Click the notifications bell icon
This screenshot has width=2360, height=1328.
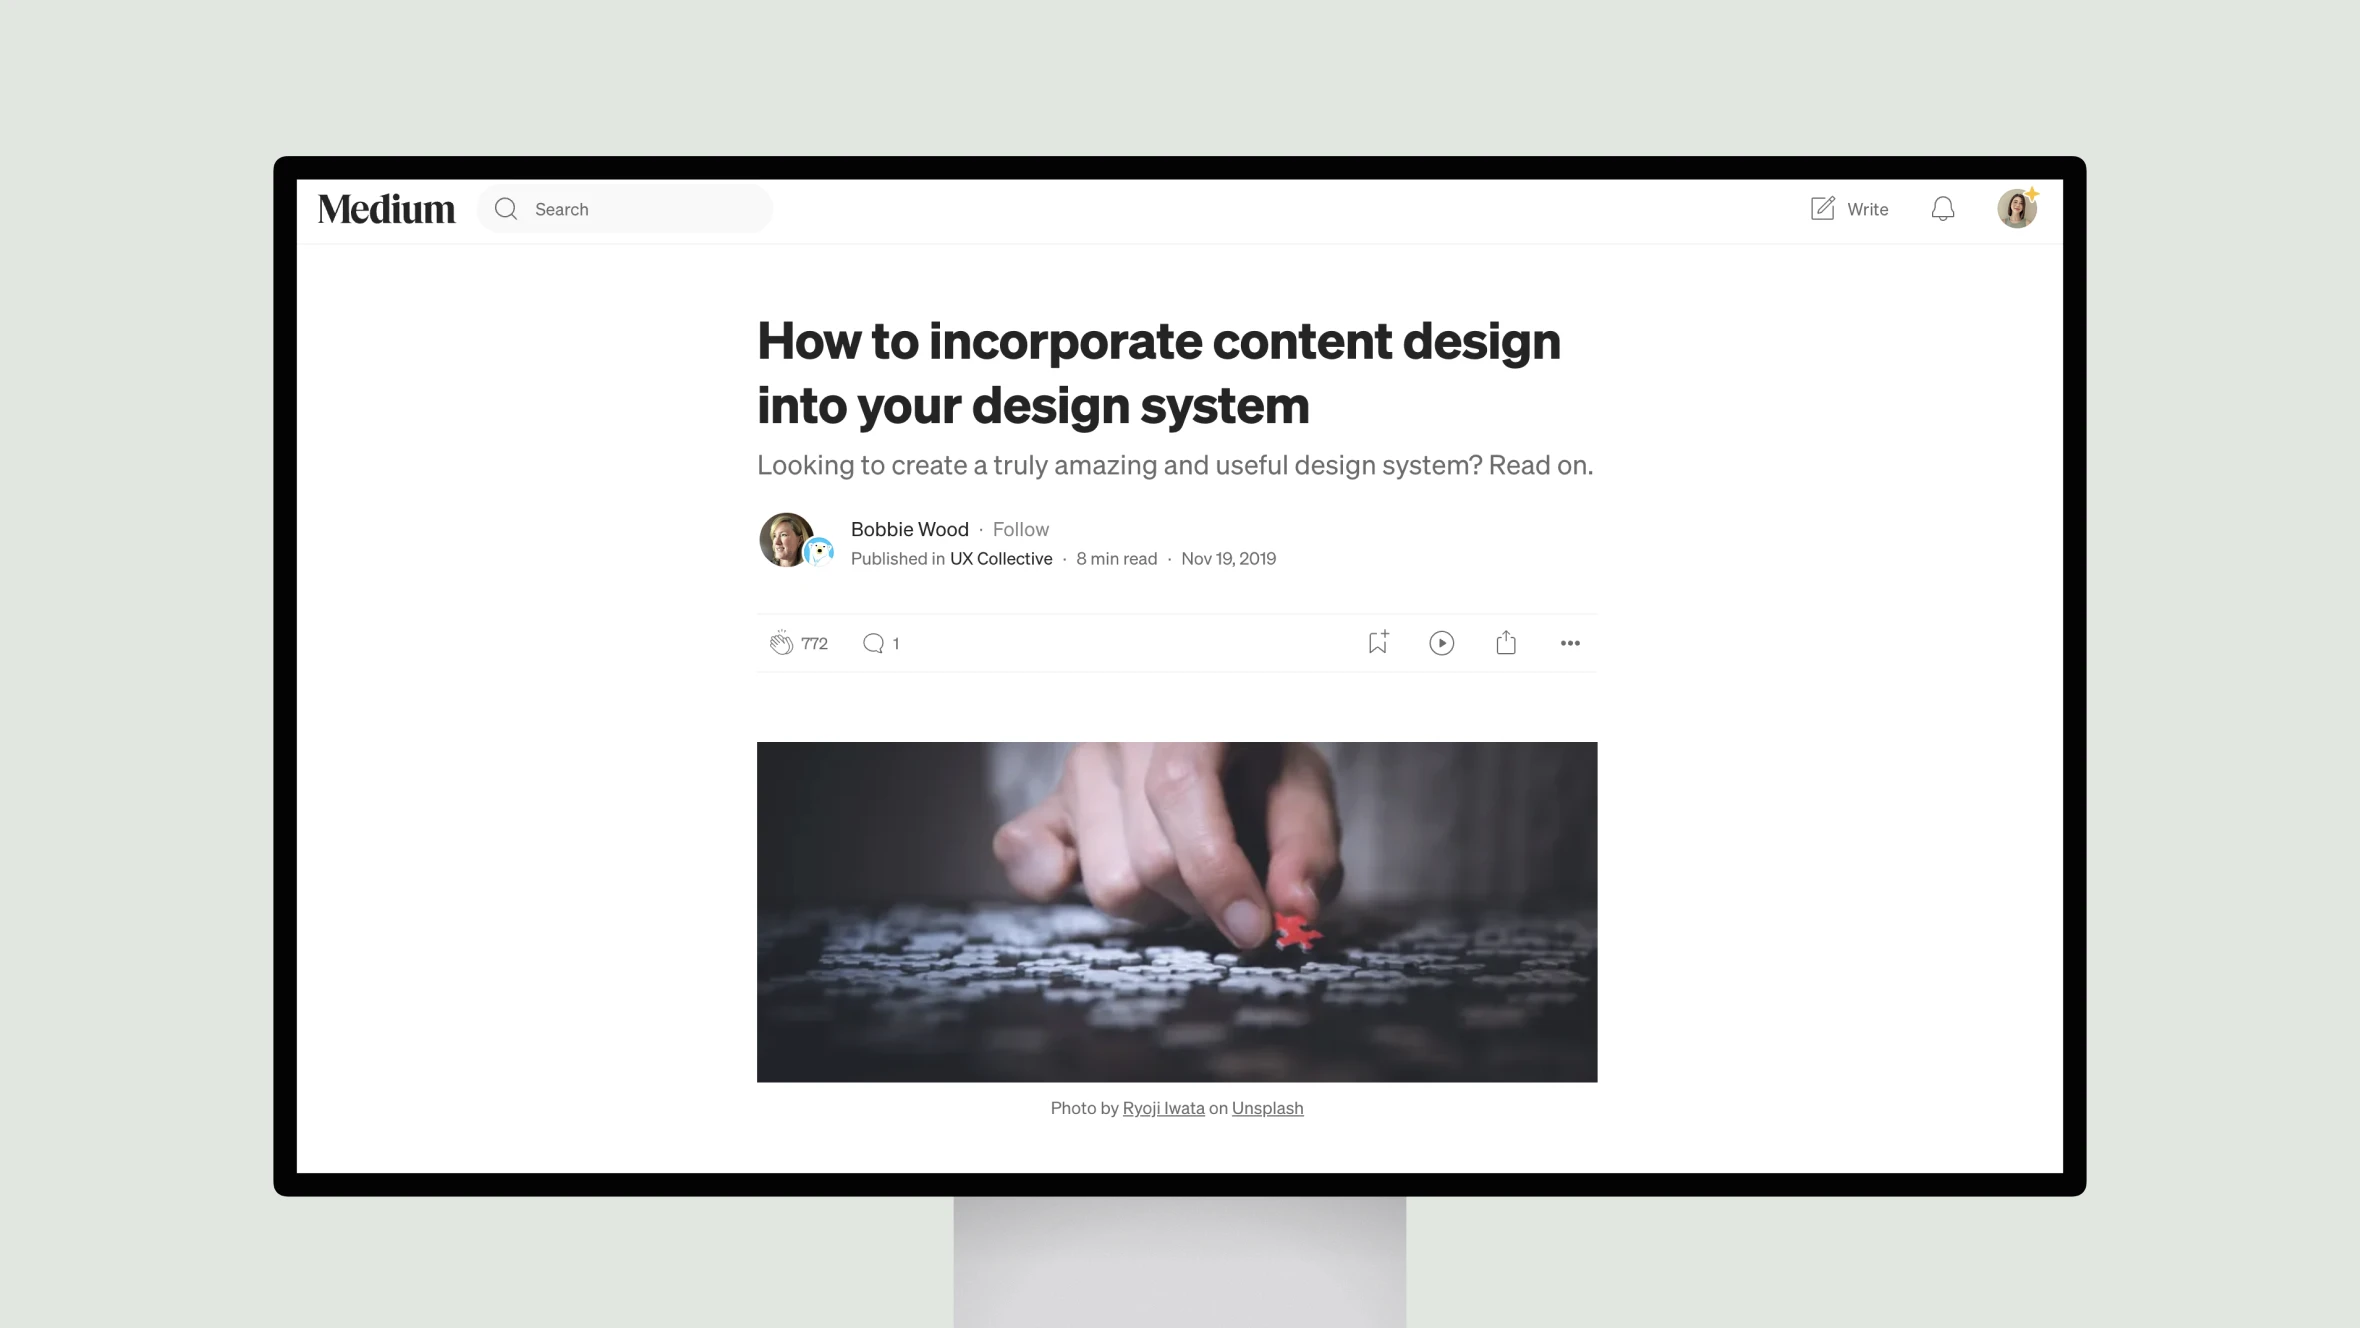coord(1943,208)
